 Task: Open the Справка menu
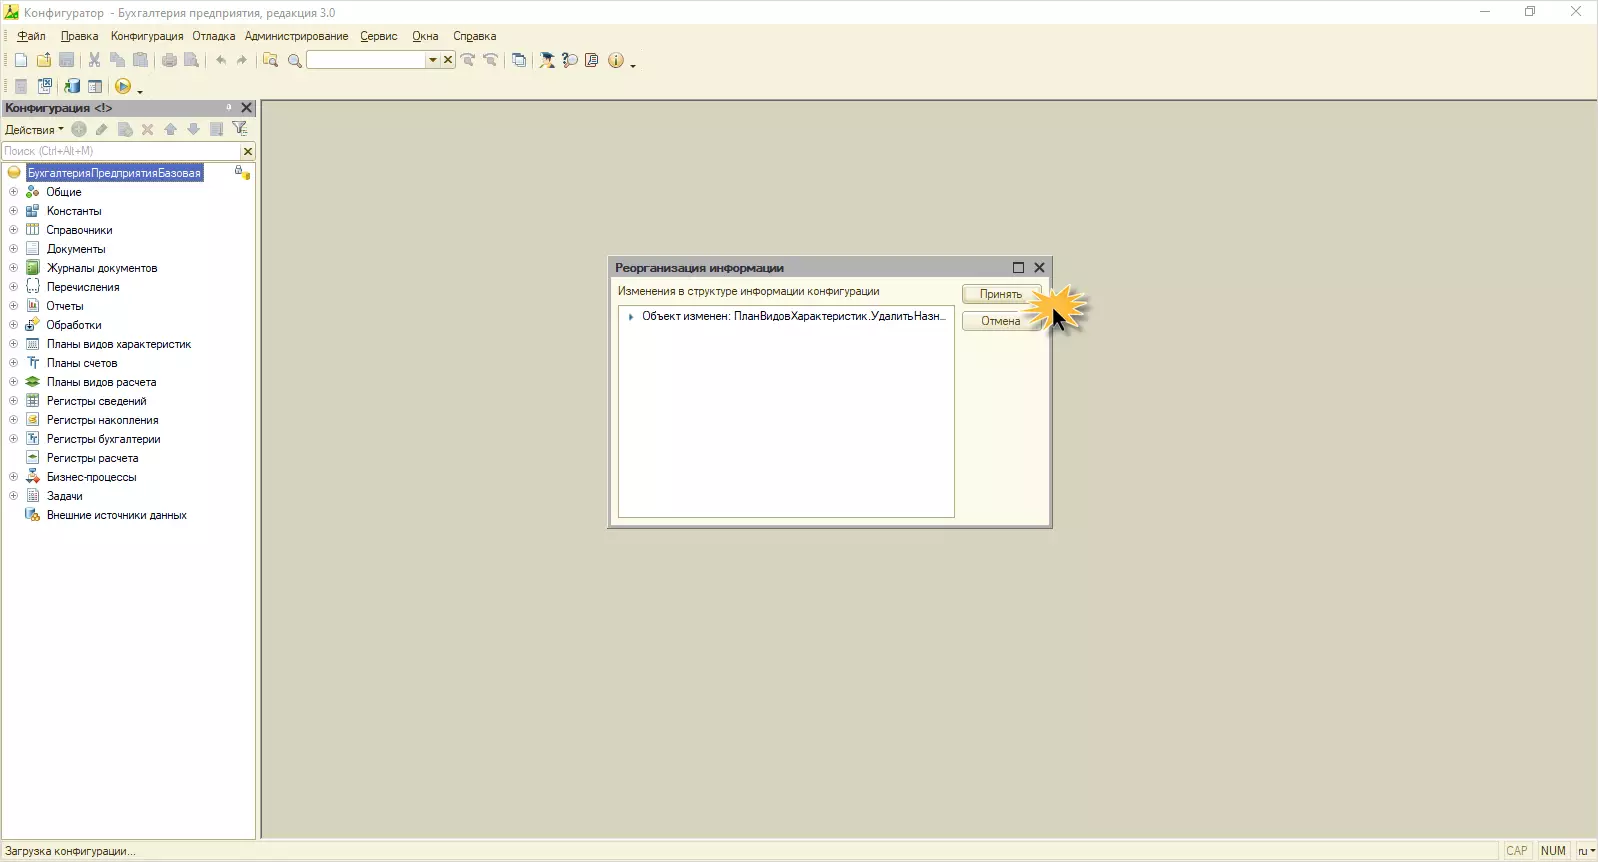point(475,36)
